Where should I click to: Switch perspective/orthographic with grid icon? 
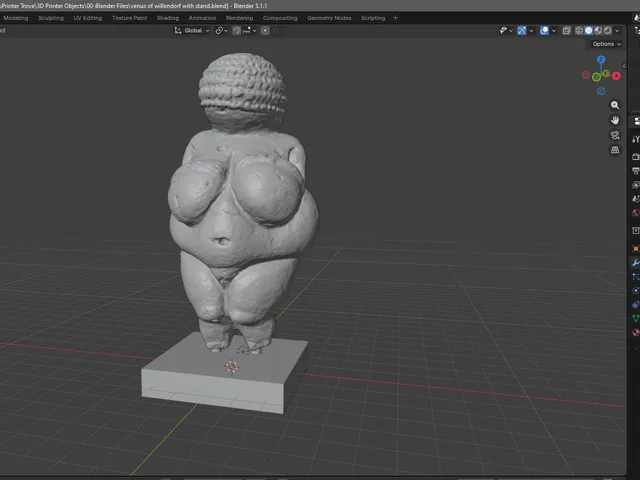tap(615, 150)
